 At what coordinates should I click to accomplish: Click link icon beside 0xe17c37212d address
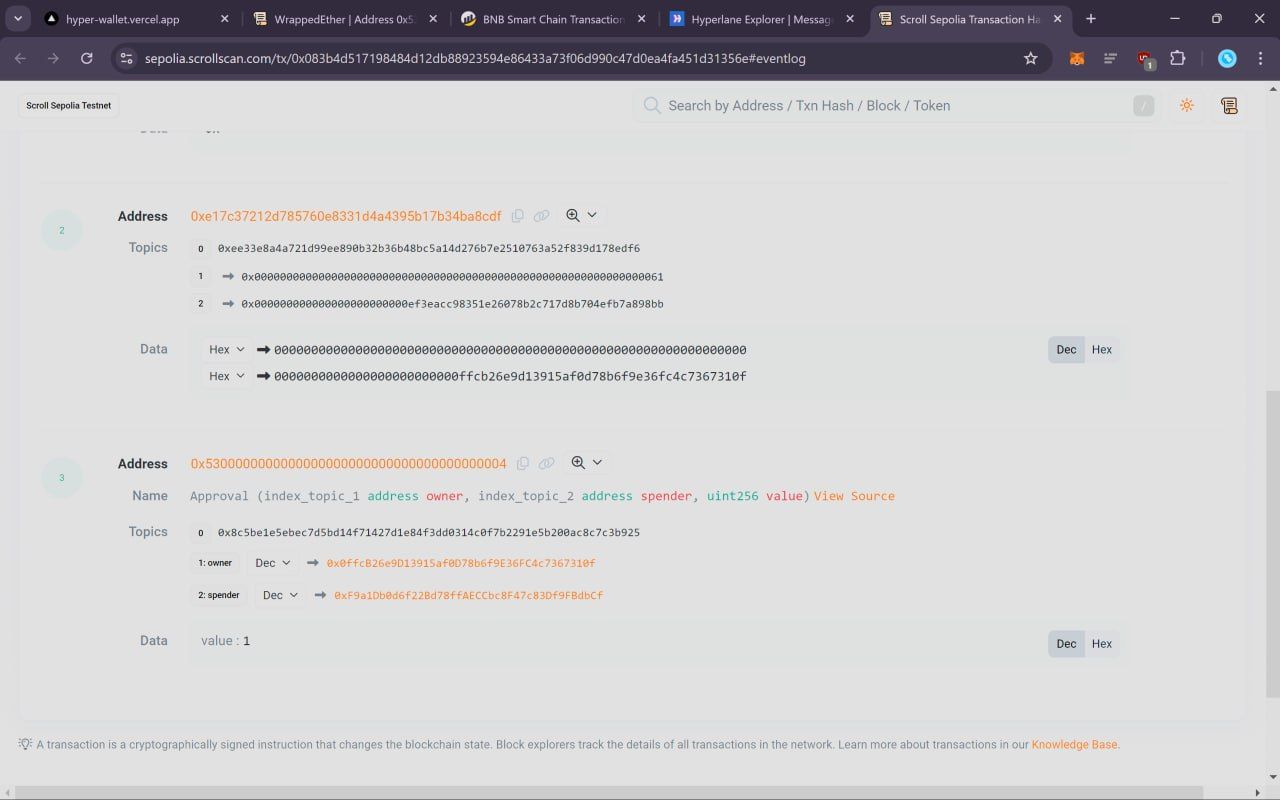coord(541,216)
